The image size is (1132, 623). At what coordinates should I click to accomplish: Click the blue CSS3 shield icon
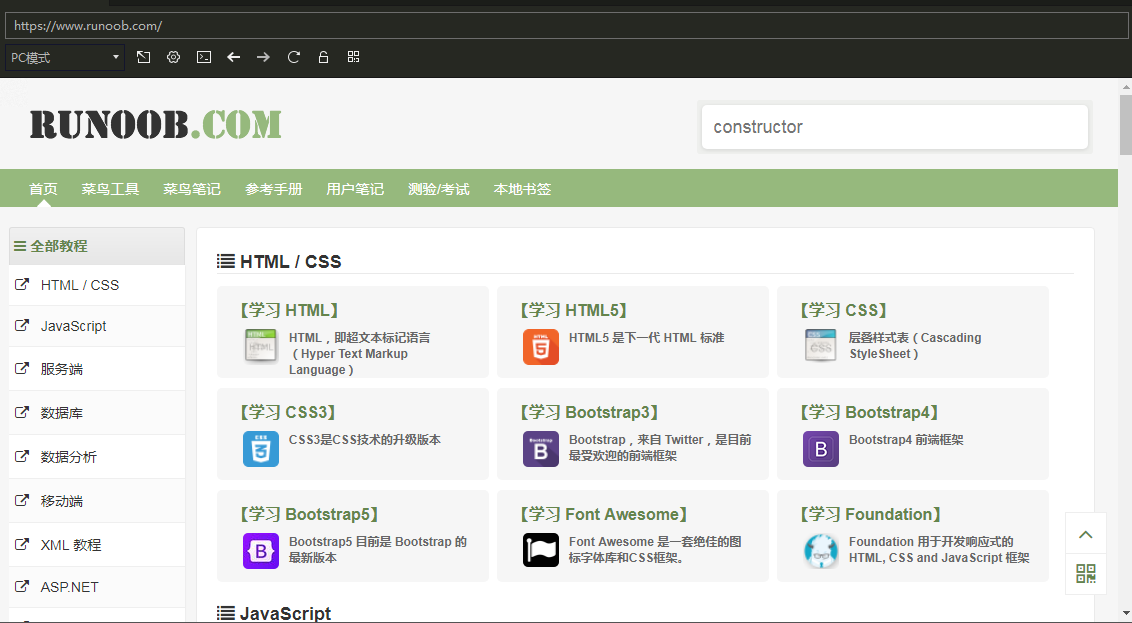[261, 449]
